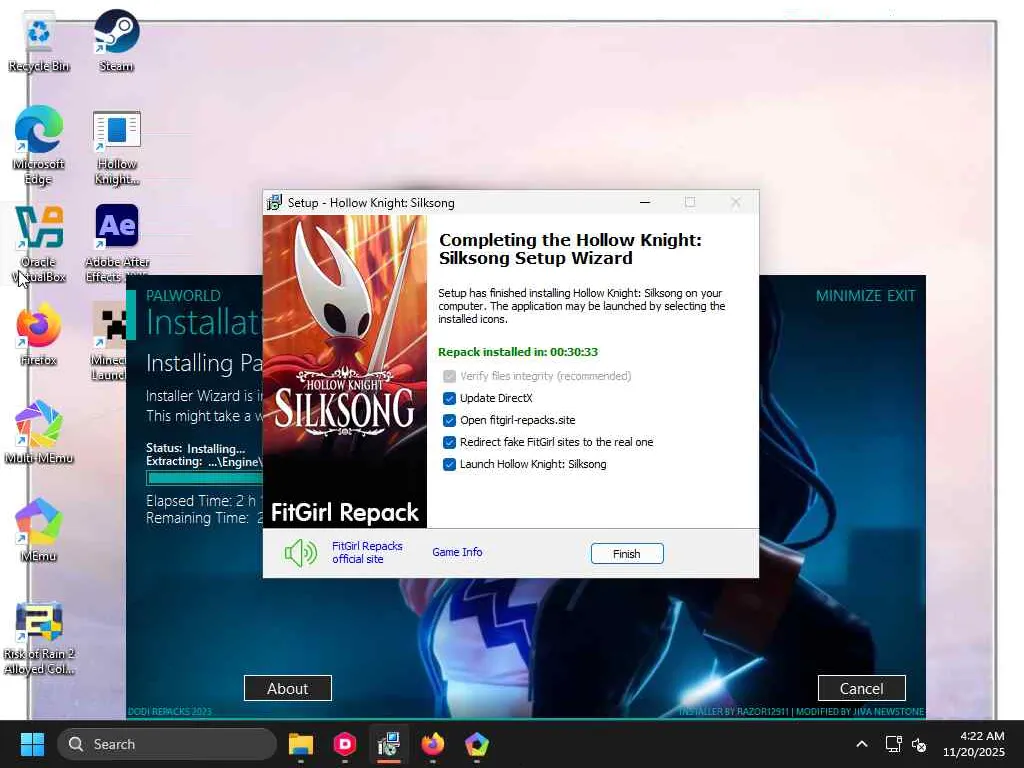This screenshot has width=1024, height=768.
Task: Toggle Redirect fake FitGirl sites checkbox
Action: pos(449,442)
